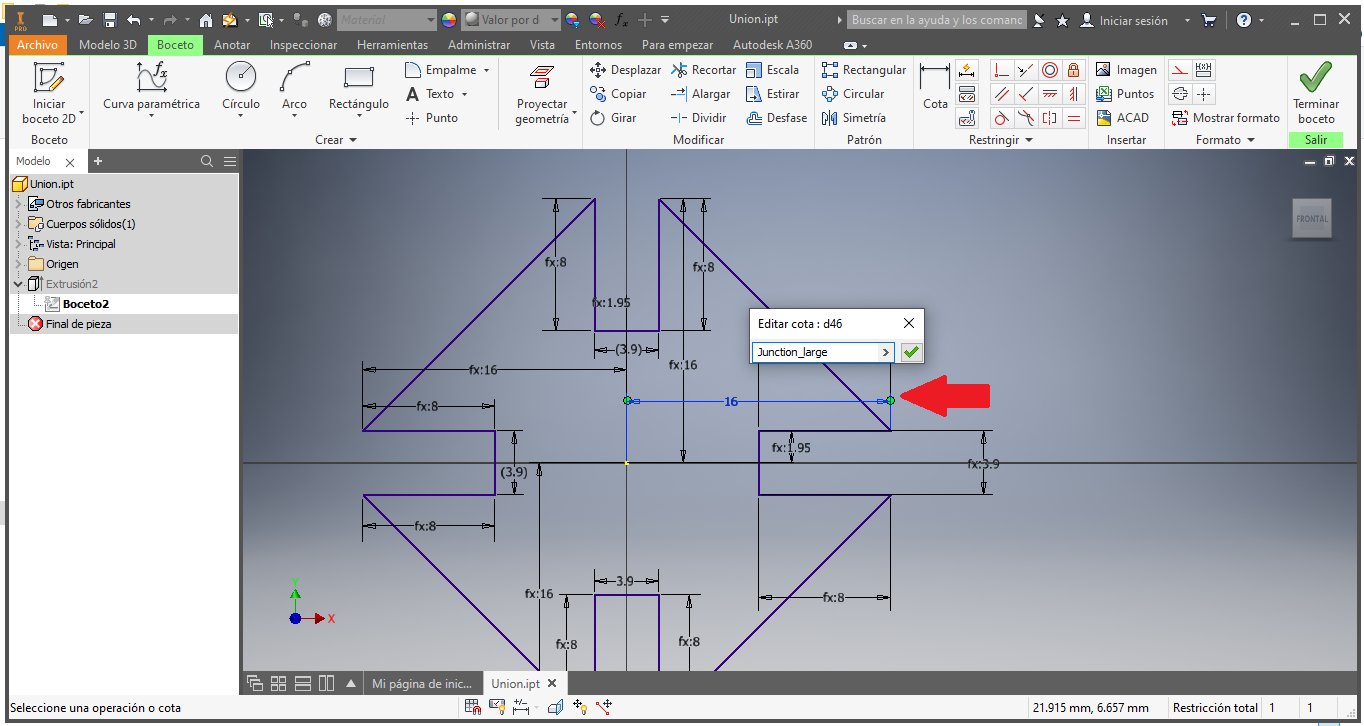
Task: Select the Copiar tool
Action: click(618, 94)
